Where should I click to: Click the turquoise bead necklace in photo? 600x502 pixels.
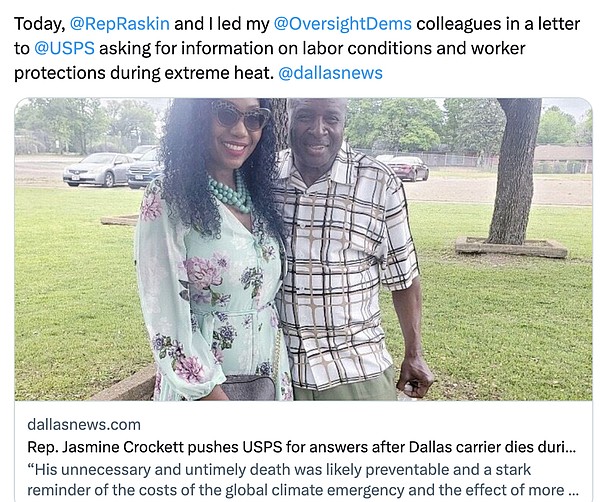tap(232, 193)
